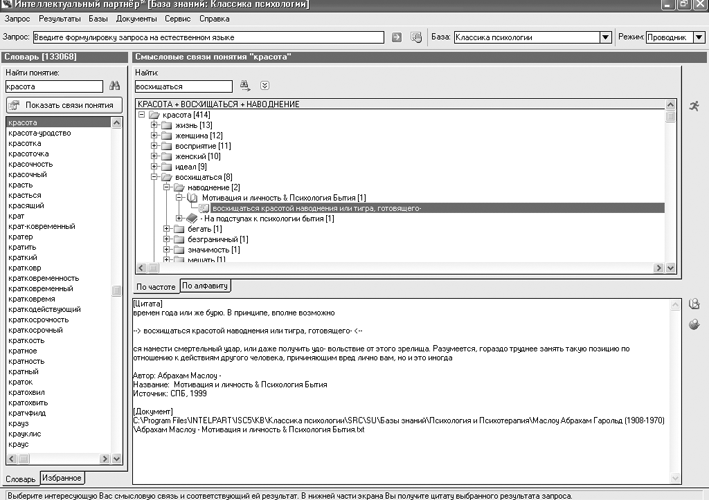Click the running man icon on right

[x=694, y=105]
